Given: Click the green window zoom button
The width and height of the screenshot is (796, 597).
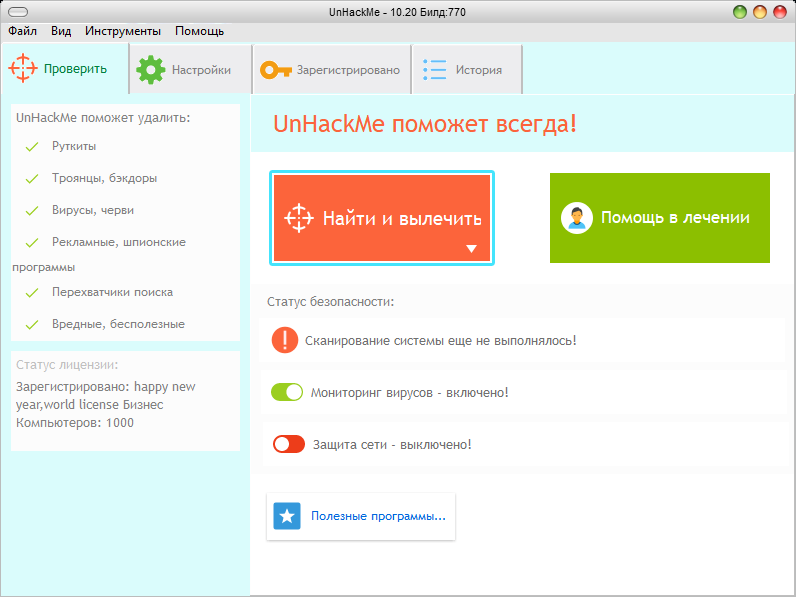Looking at the screenshot, I should tap(740, 12).
